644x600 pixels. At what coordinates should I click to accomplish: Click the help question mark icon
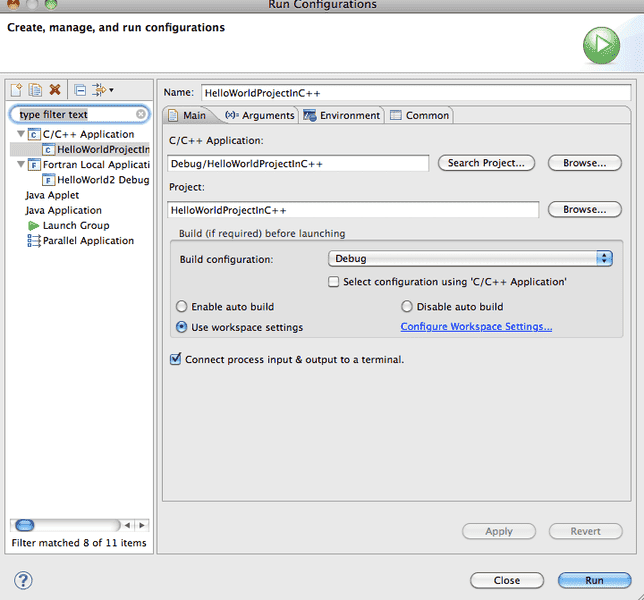[23, 580]
